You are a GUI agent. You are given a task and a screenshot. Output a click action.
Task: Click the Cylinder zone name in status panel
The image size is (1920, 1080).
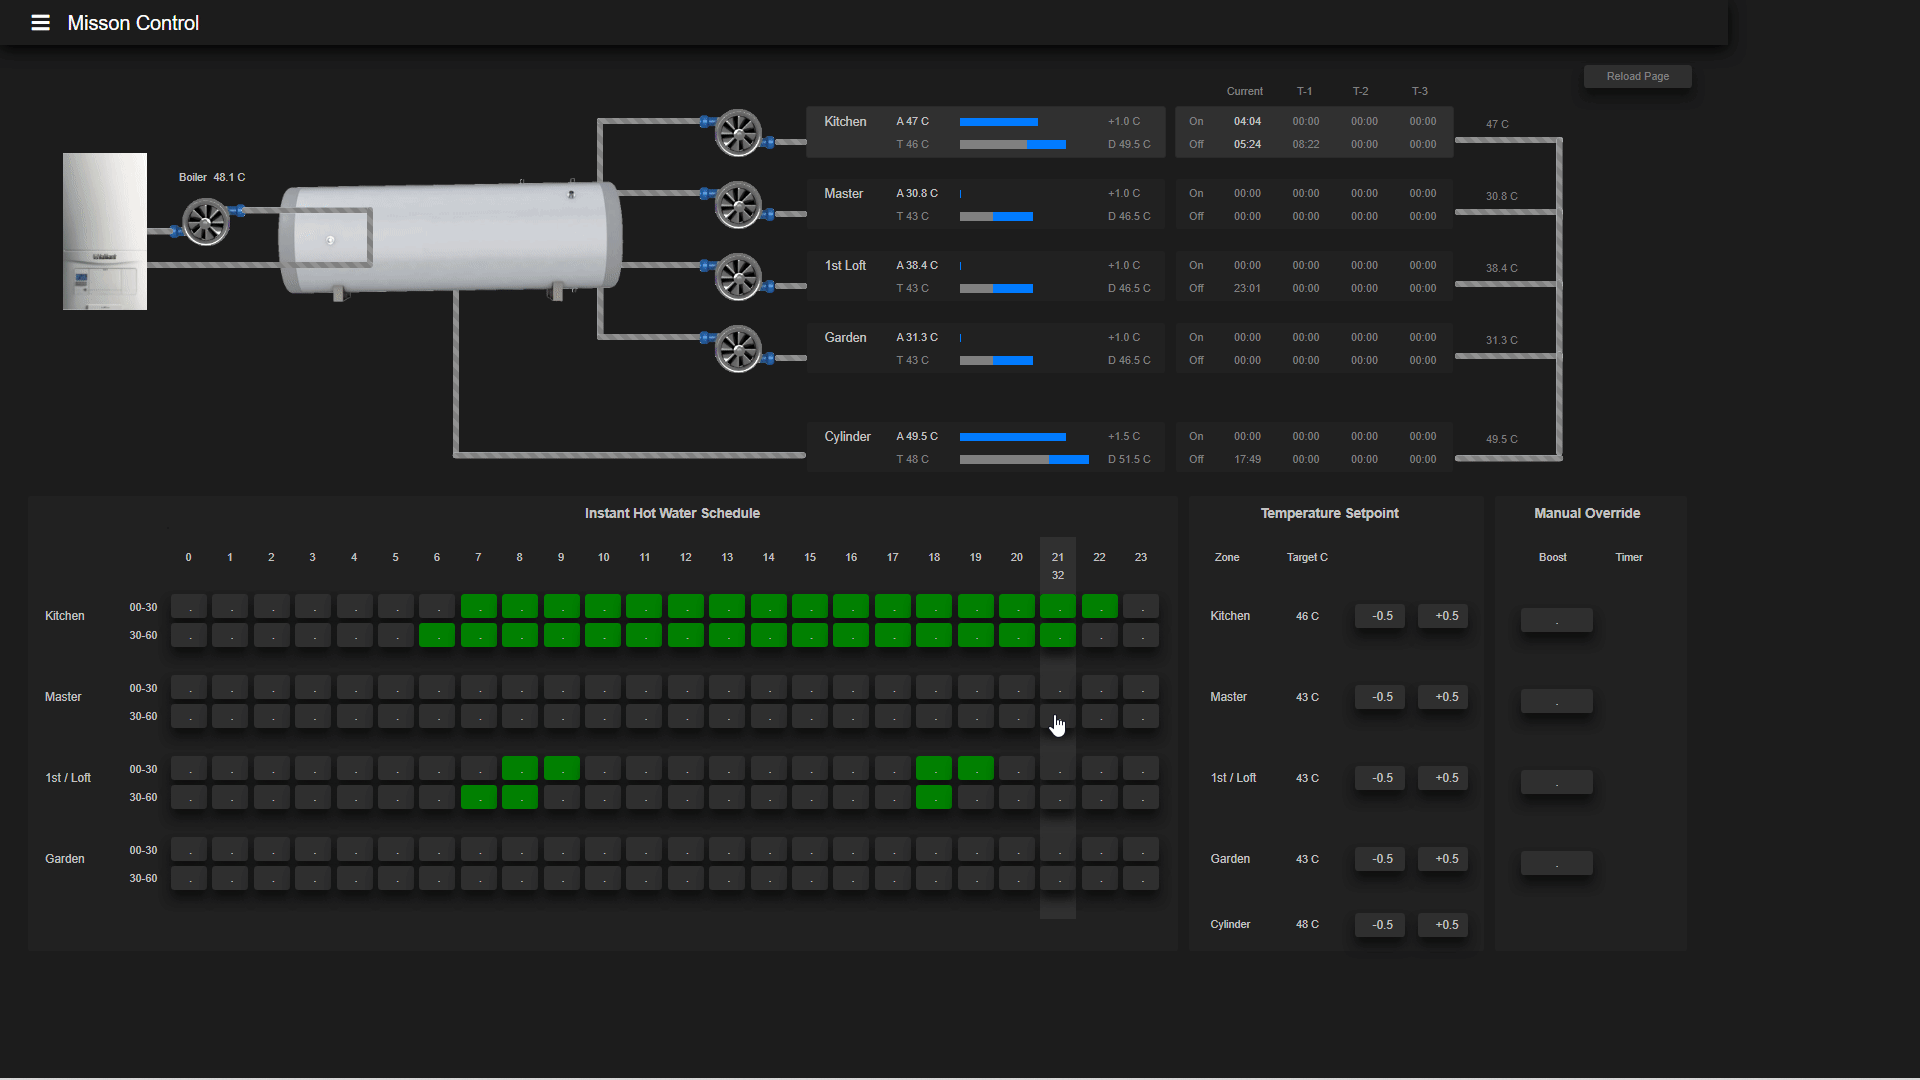(847, 436)
